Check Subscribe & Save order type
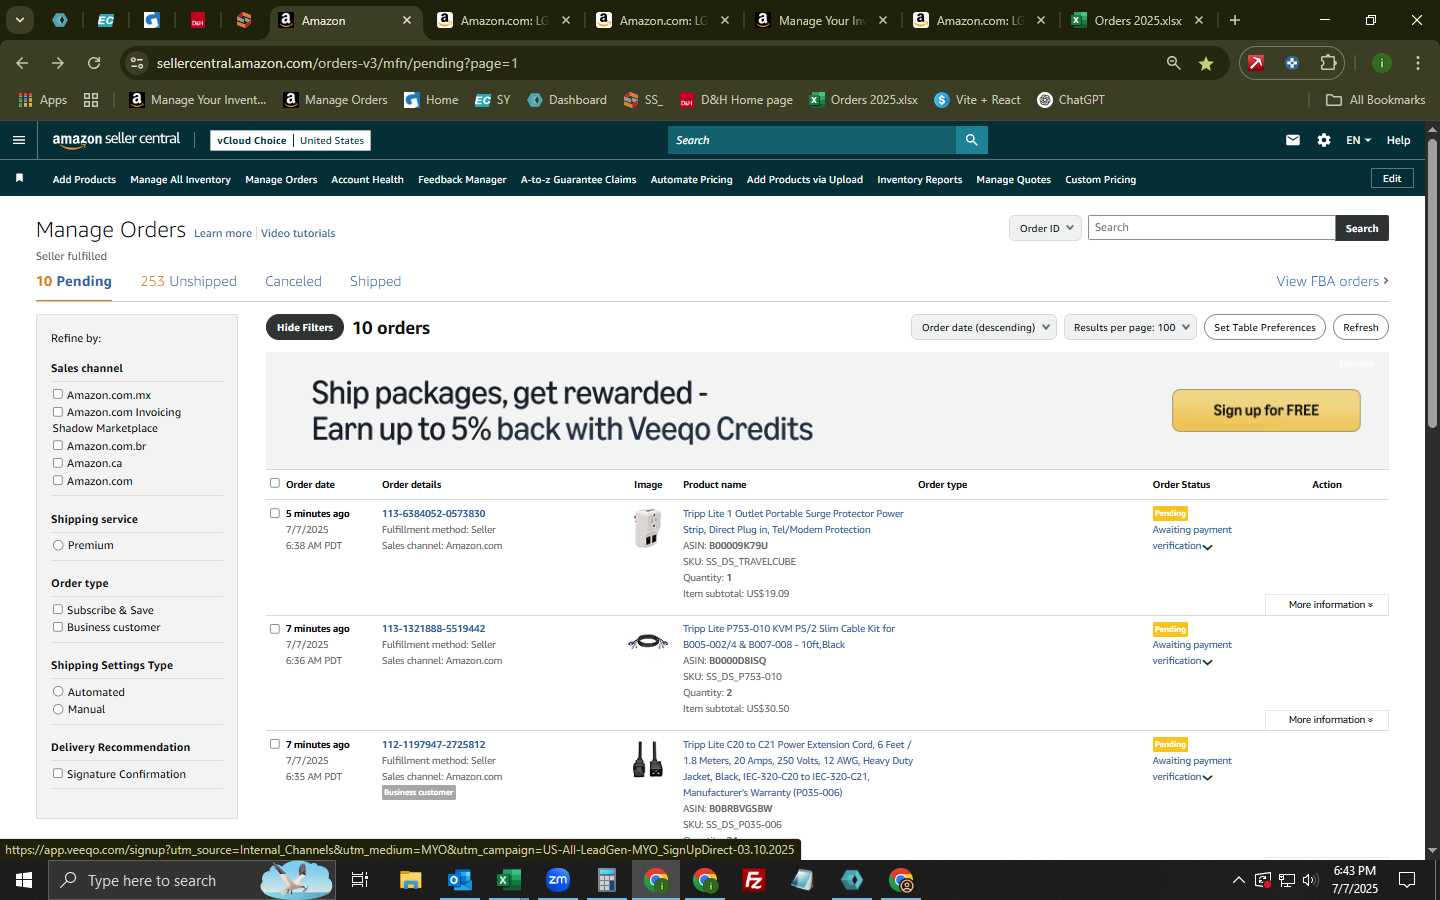 [x=58, y=609]
